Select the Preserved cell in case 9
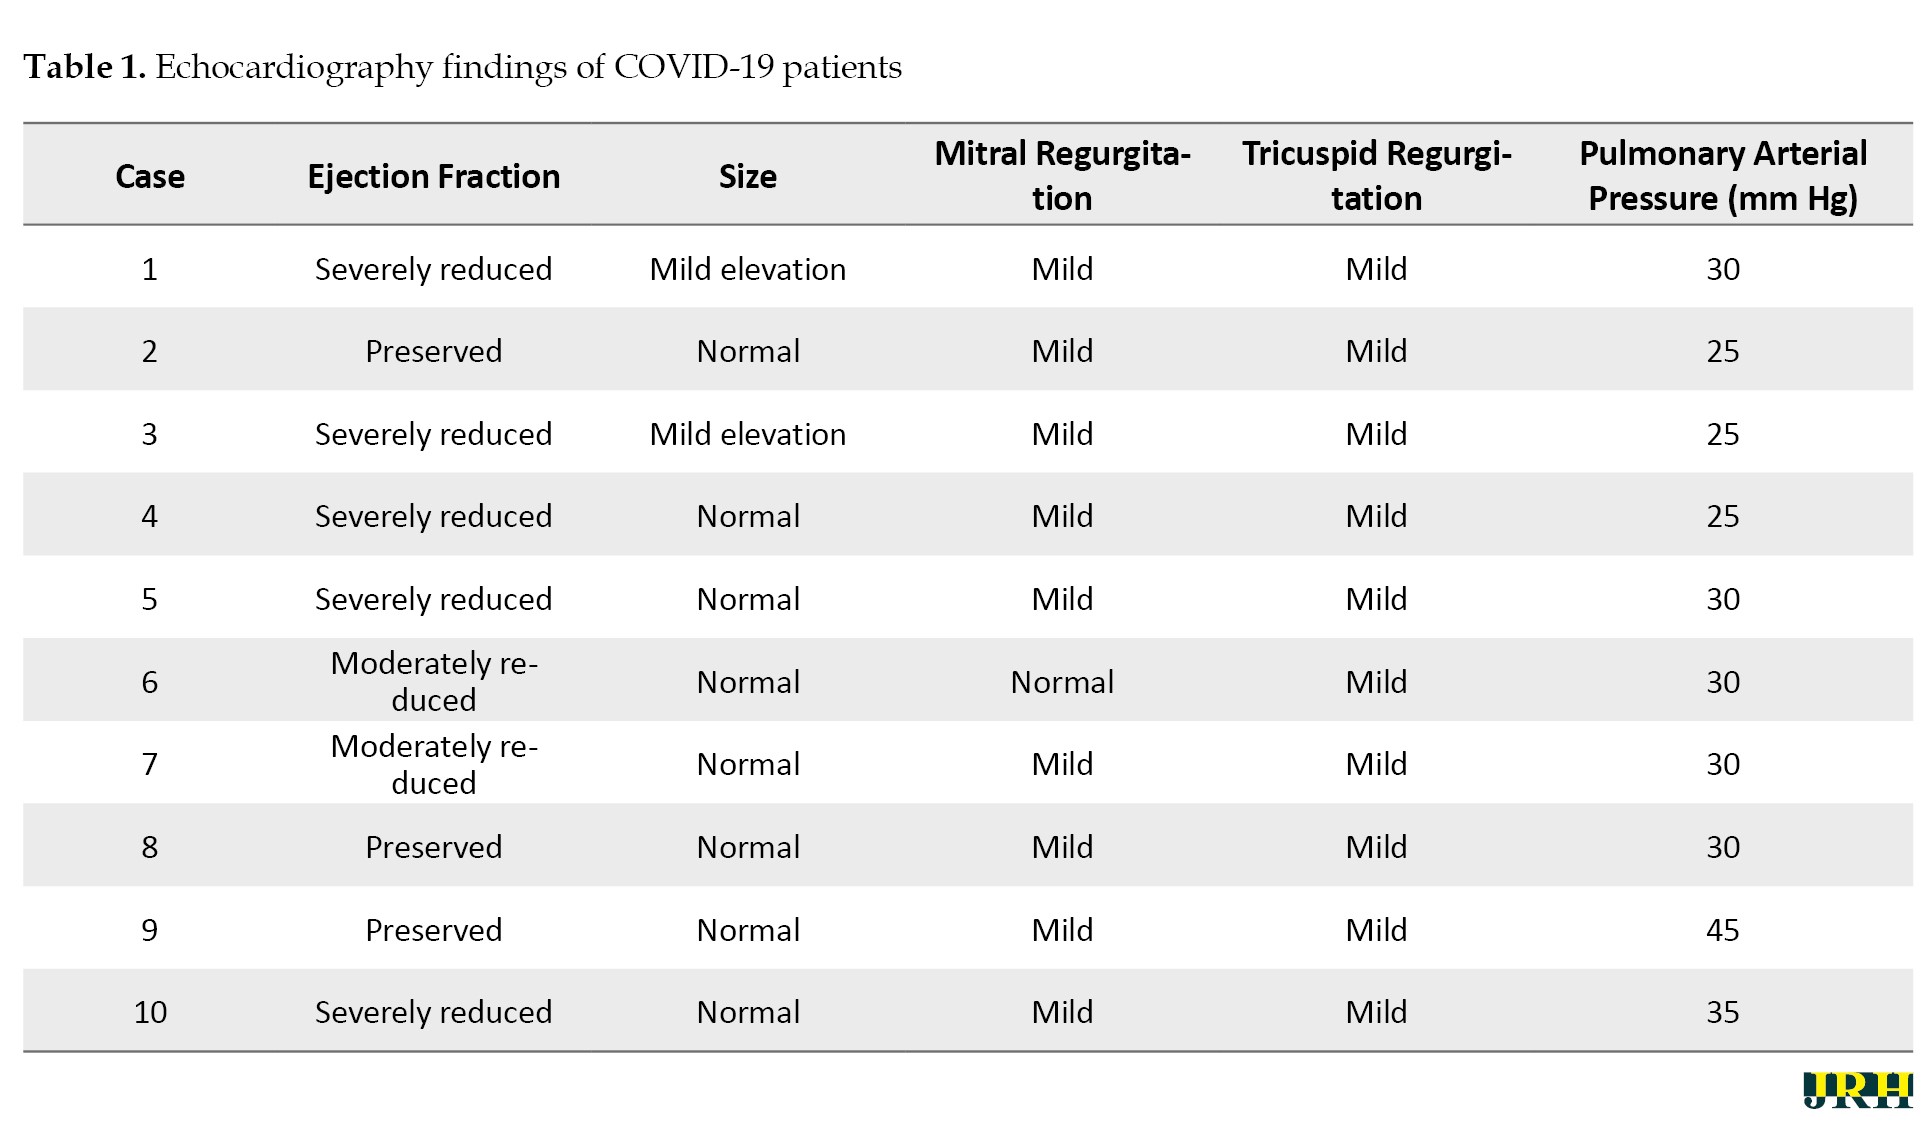1928x1145 pixels. point(433,930)
